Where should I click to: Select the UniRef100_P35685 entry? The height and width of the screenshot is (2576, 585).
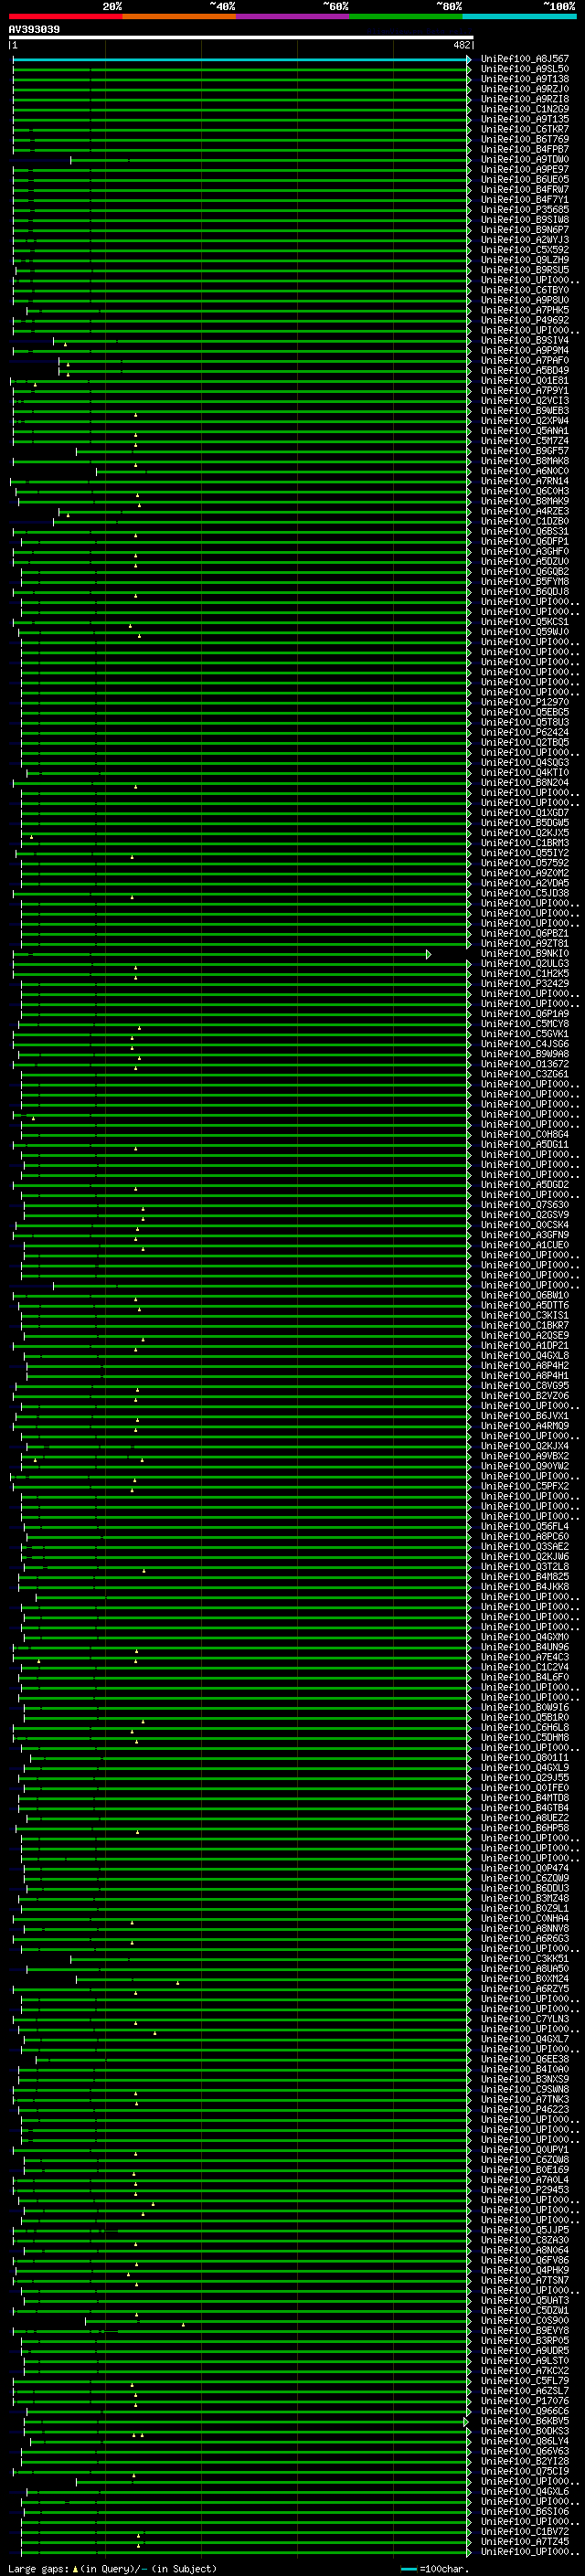525,209
